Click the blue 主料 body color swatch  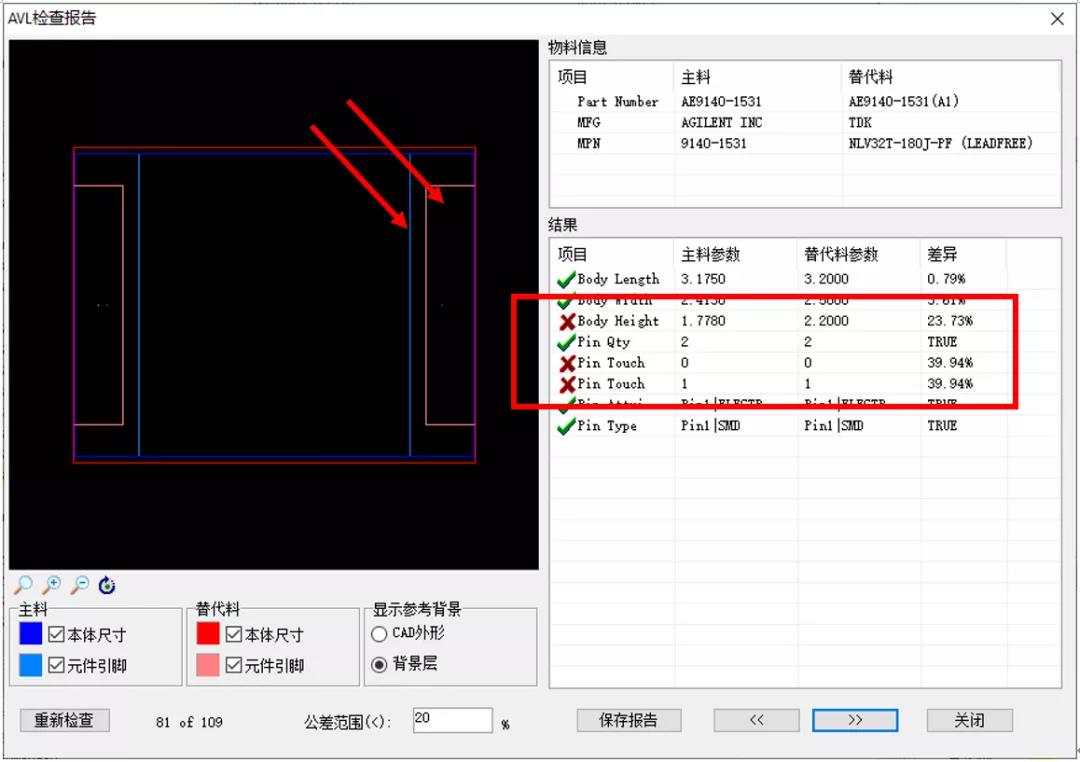pyautogui.click(x=30, y=633)
